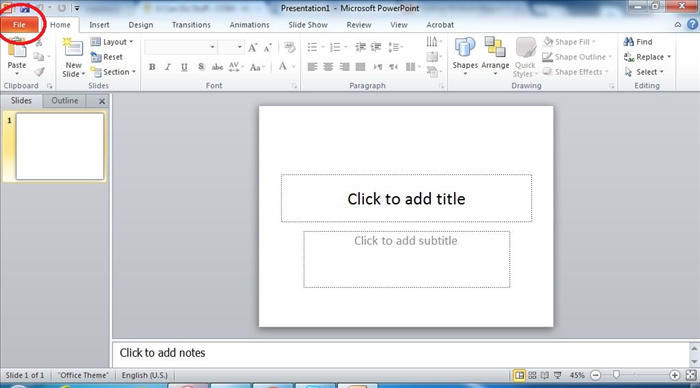This screenshot has height=388, width=700.
Task: Switch to the View tab
Action: 399,25
